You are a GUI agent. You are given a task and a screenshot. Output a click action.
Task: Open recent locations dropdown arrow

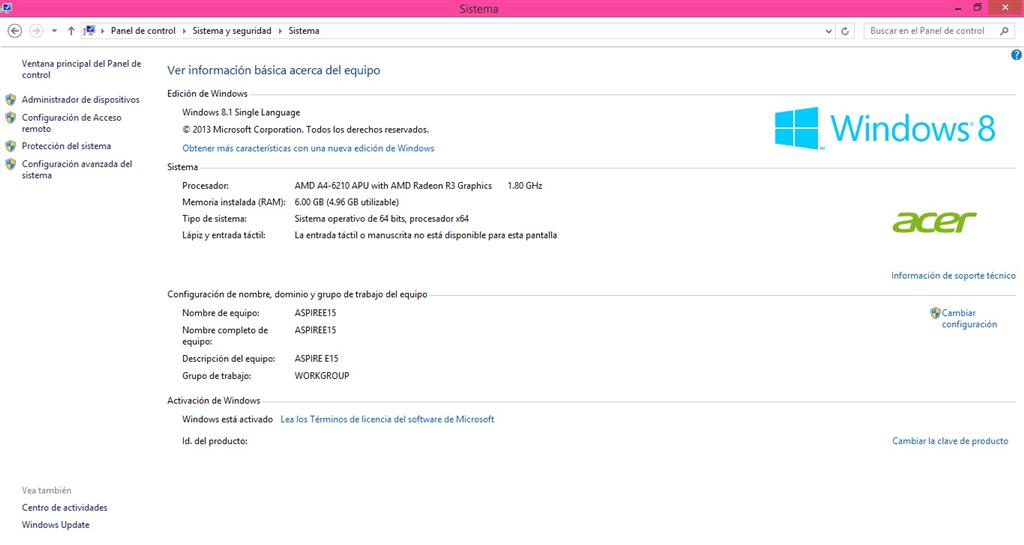(54, 31)
